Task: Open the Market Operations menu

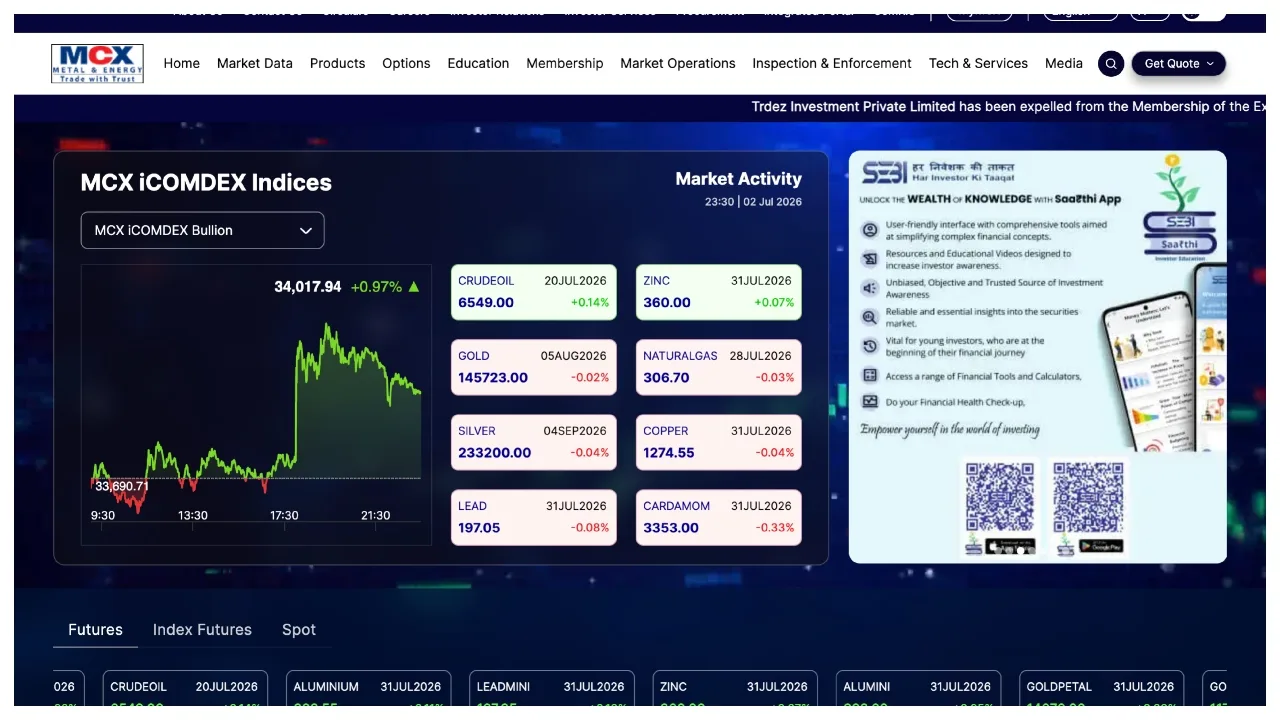Action: 678,63
